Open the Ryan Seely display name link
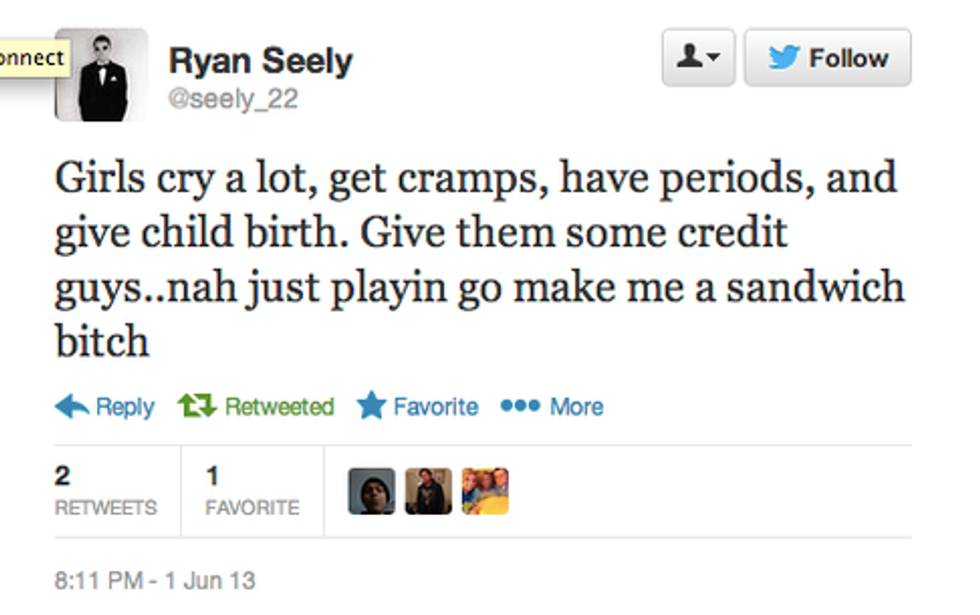Viewport: 980px width, 615px height. click(x=260, y=62)
